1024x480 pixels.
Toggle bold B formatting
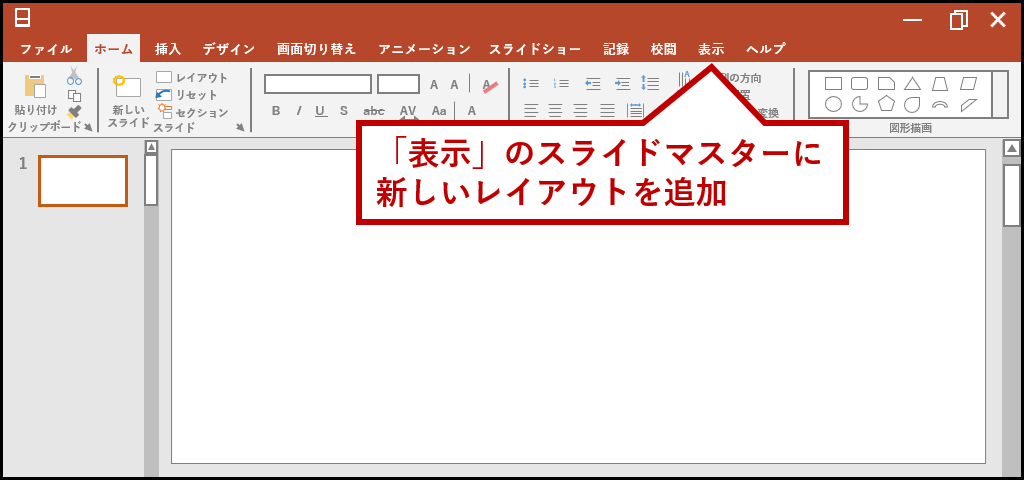[x=276, y=111]
